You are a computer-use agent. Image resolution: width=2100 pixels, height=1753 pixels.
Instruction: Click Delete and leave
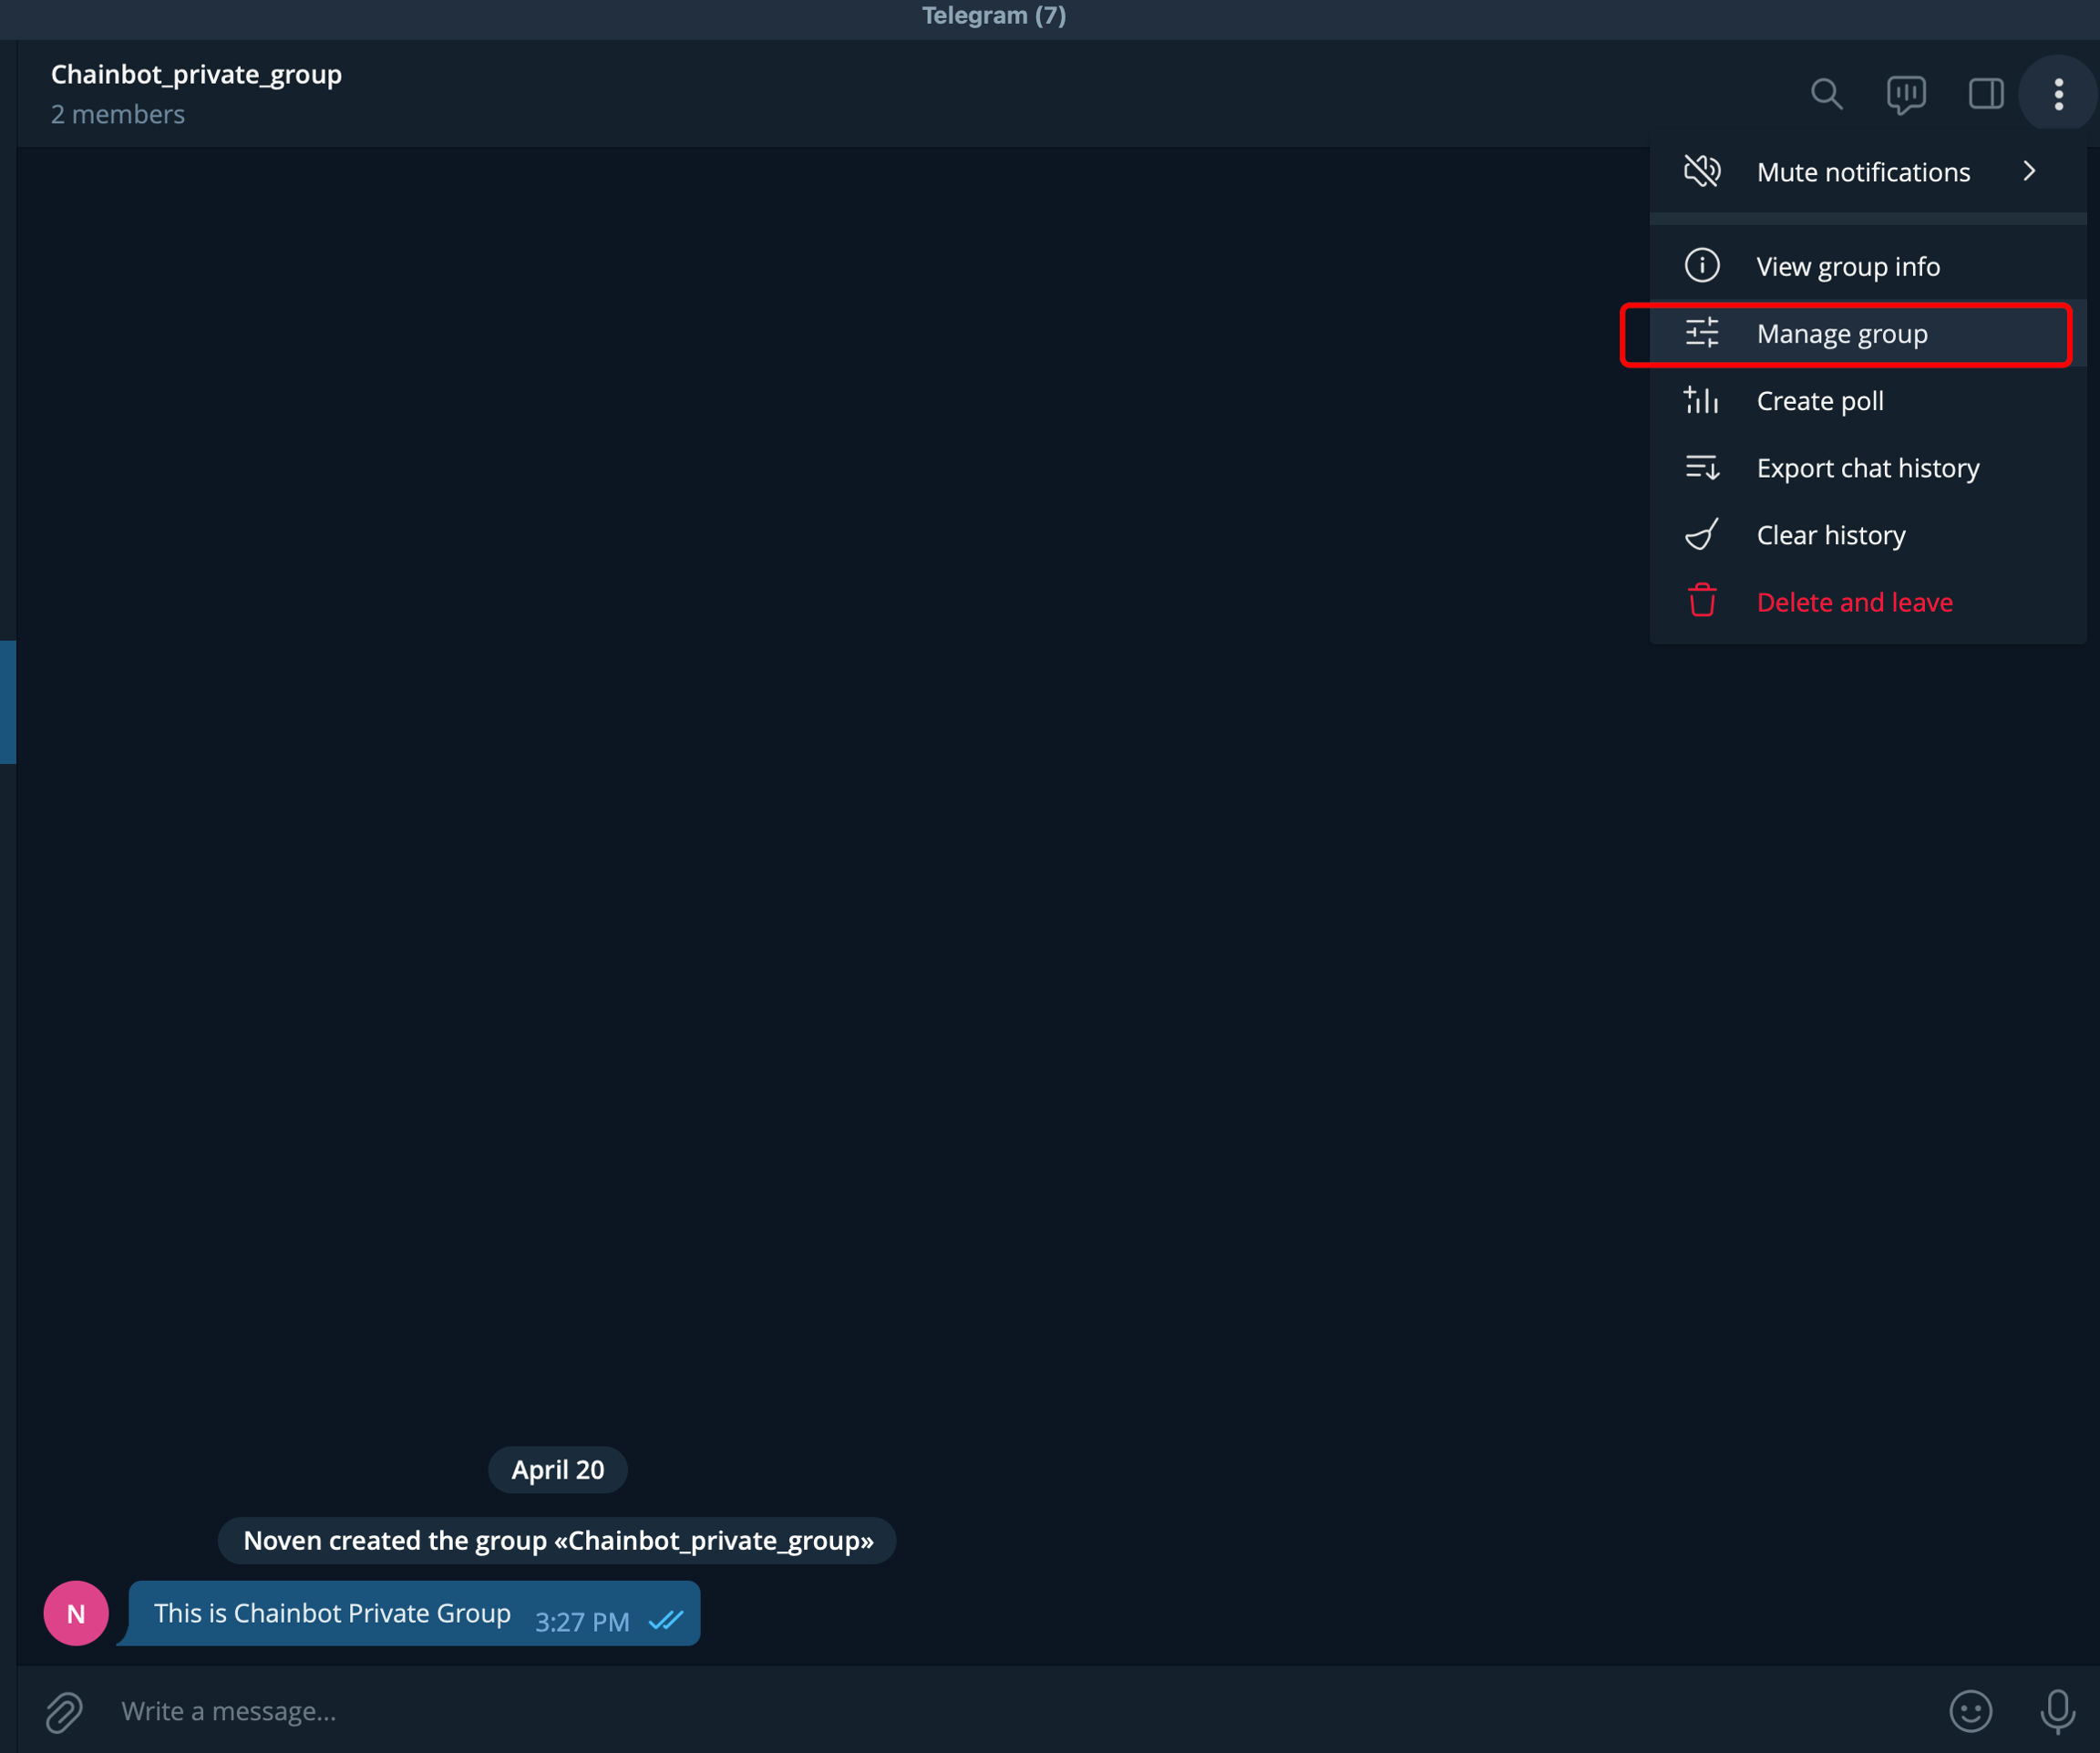[1854, 602]
